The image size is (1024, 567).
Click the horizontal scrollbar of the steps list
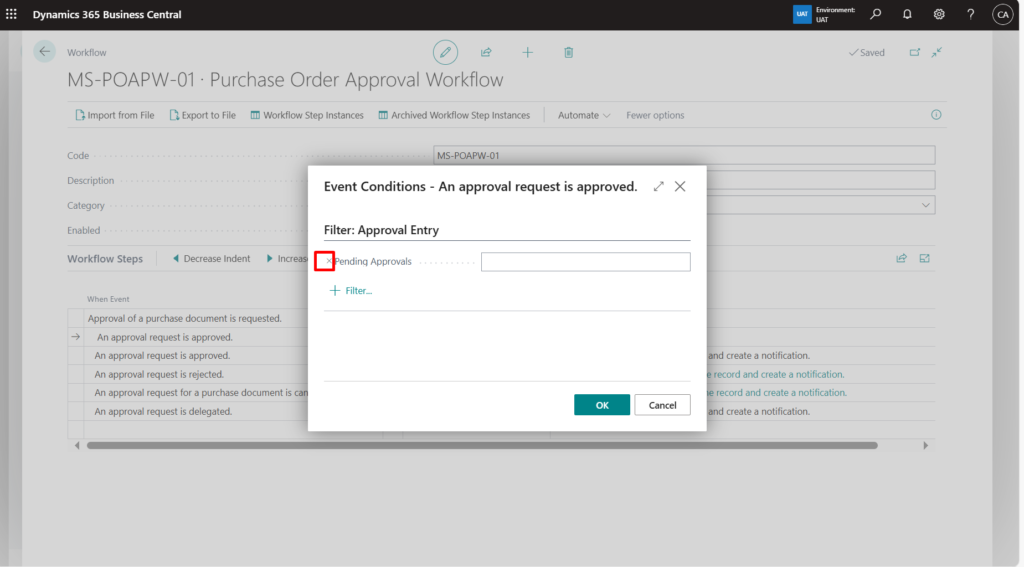(482, 446)
